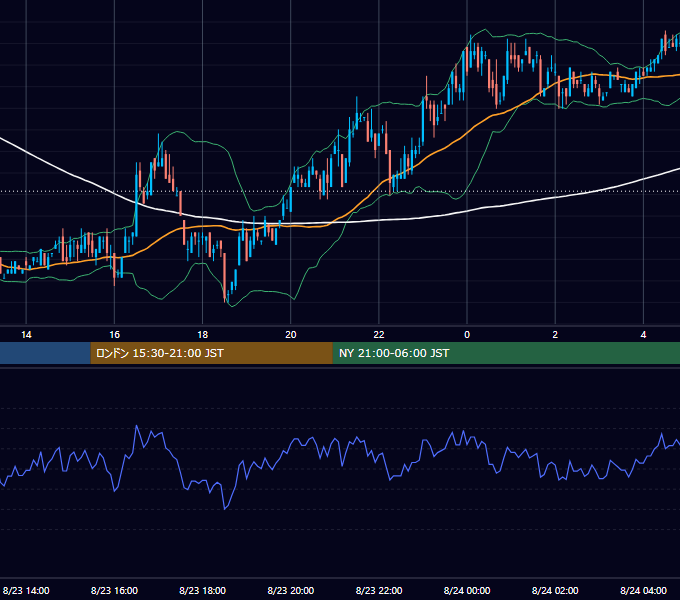Viewport: 680px width, 600px height.
Task: Click the 8/23 14:00 time label
Action: (x=26, y=590)
